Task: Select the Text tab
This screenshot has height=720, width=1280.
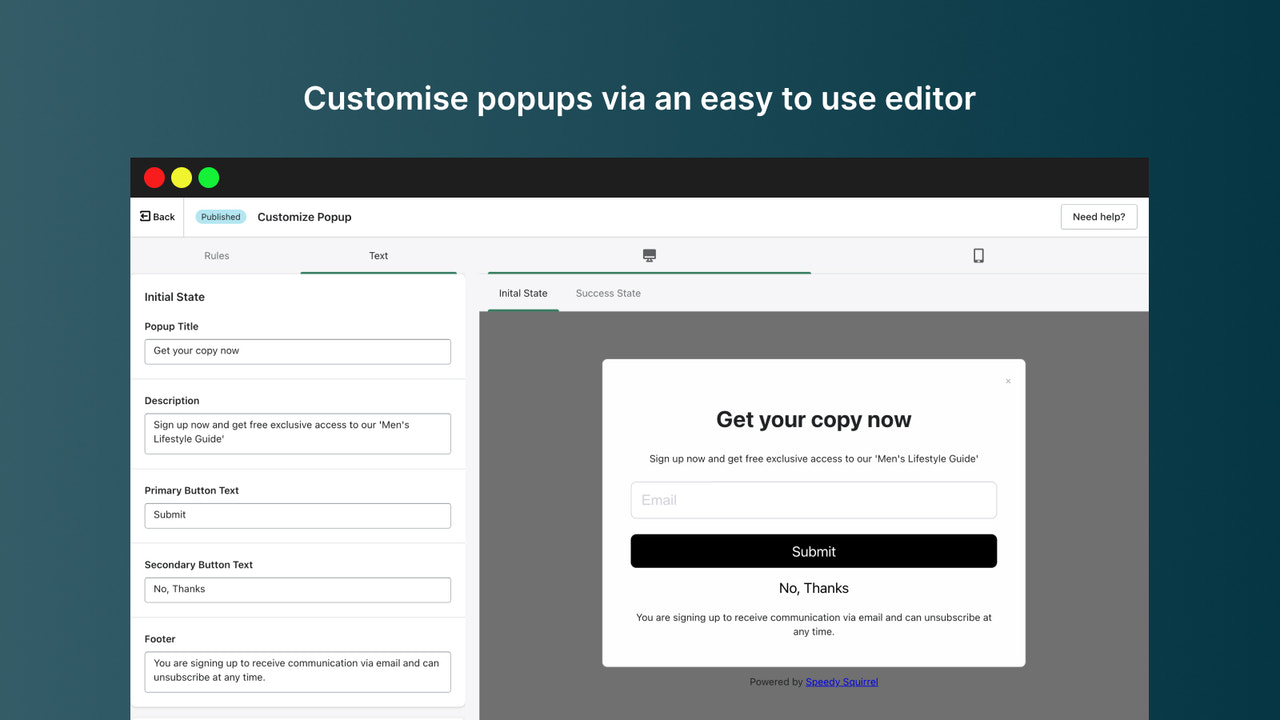Action: [x=378, y=255]
